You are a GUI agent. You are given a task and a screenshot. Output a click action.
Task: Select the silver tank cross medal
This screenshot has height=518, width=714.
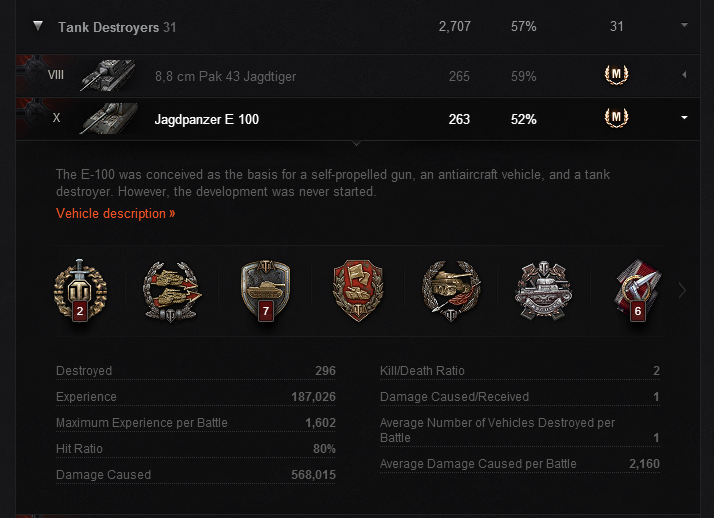539,289
